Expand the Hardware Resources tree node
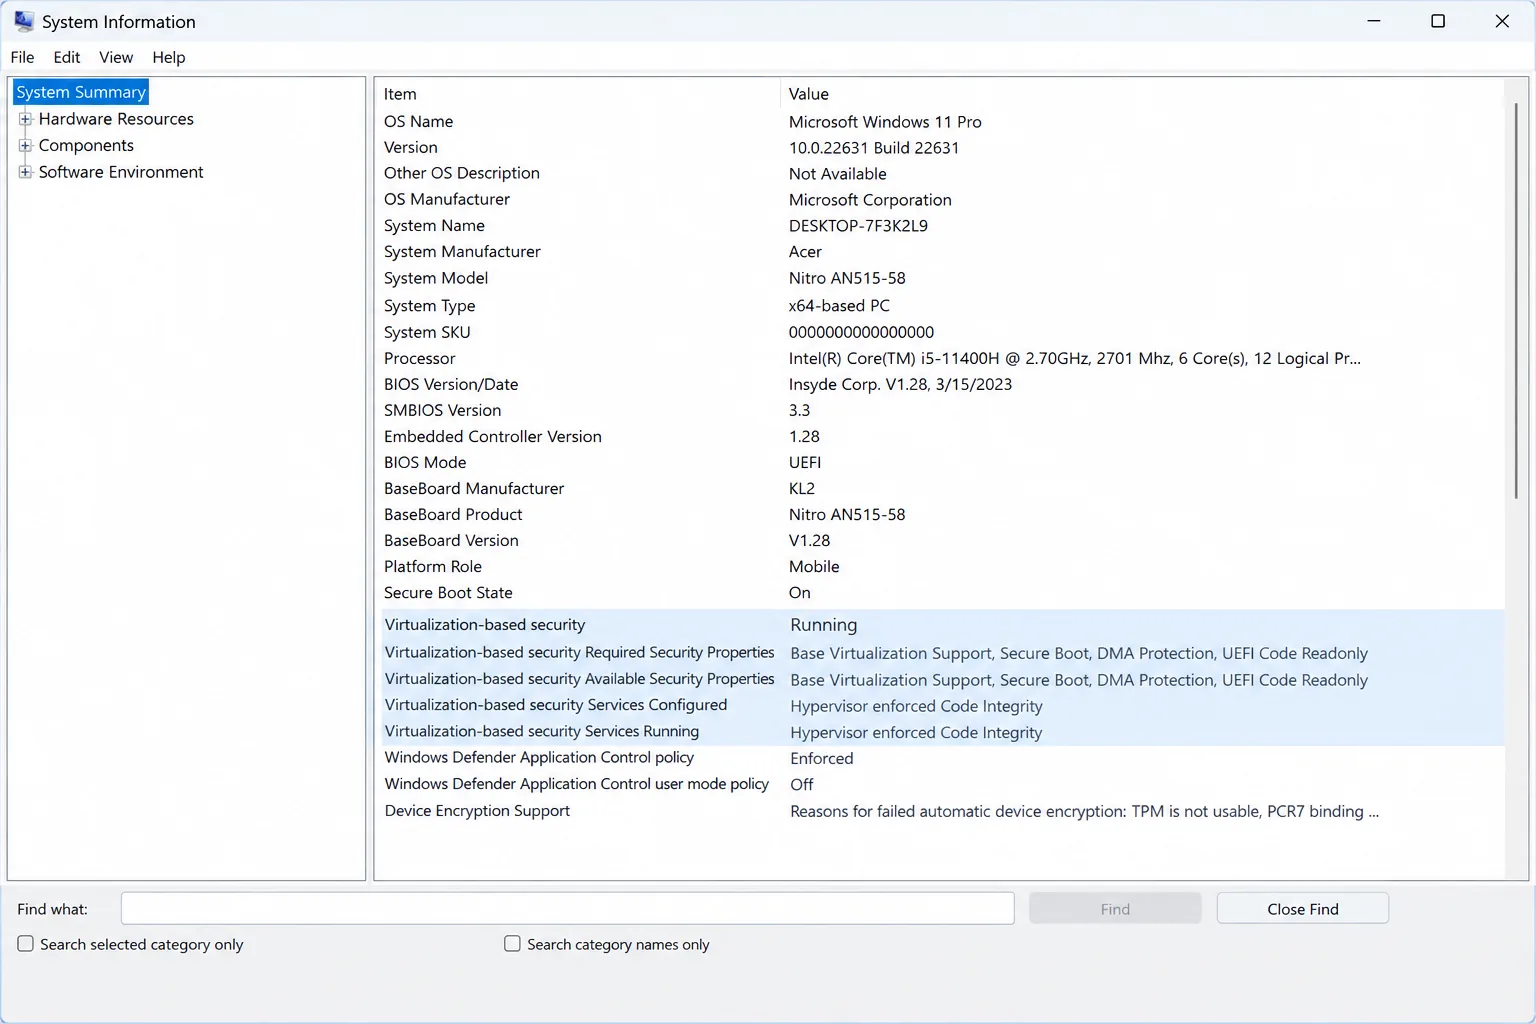 click(26, 119)
